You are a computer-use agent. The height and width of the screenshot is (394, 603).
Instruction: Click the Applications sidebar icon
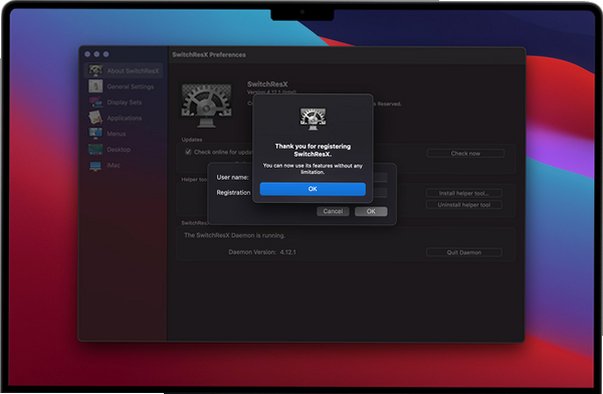[95, 117]
